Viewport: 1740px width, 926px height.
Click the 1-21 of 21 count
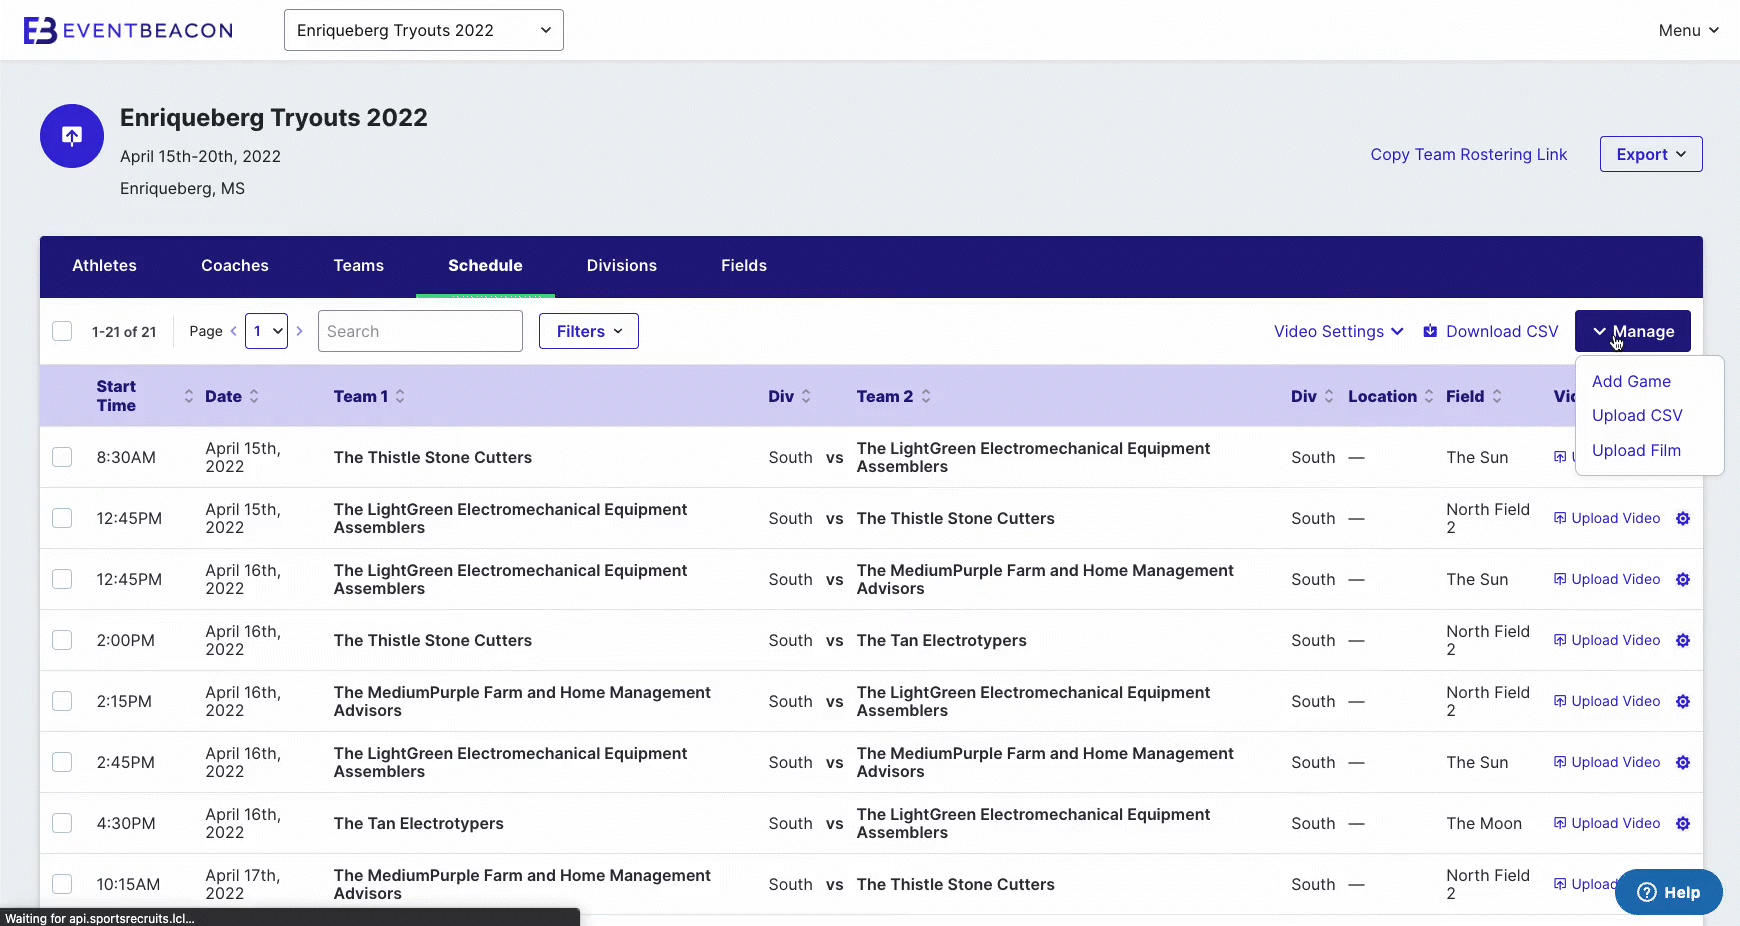point(124,332)
